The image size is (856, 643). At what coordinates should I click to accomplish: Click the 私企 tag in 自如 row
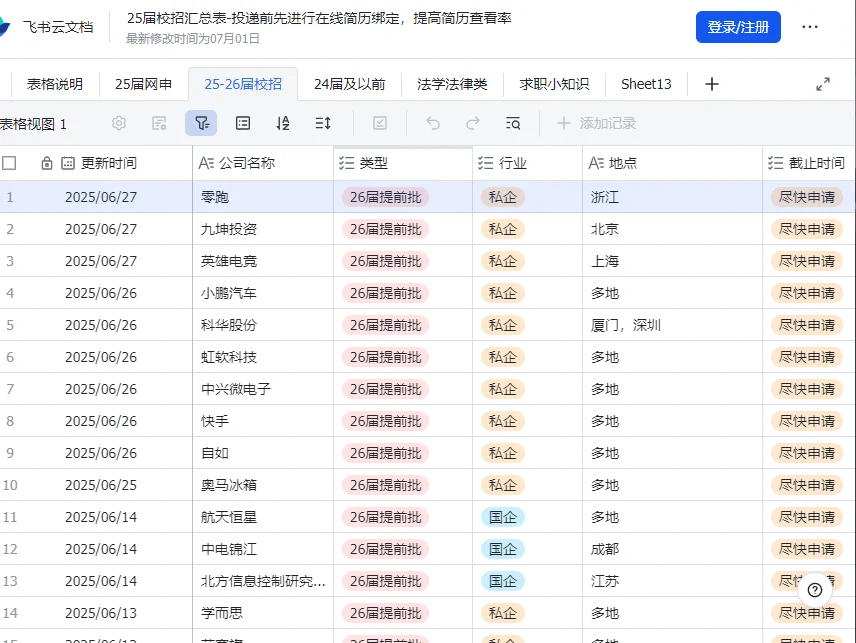(503, 453)
